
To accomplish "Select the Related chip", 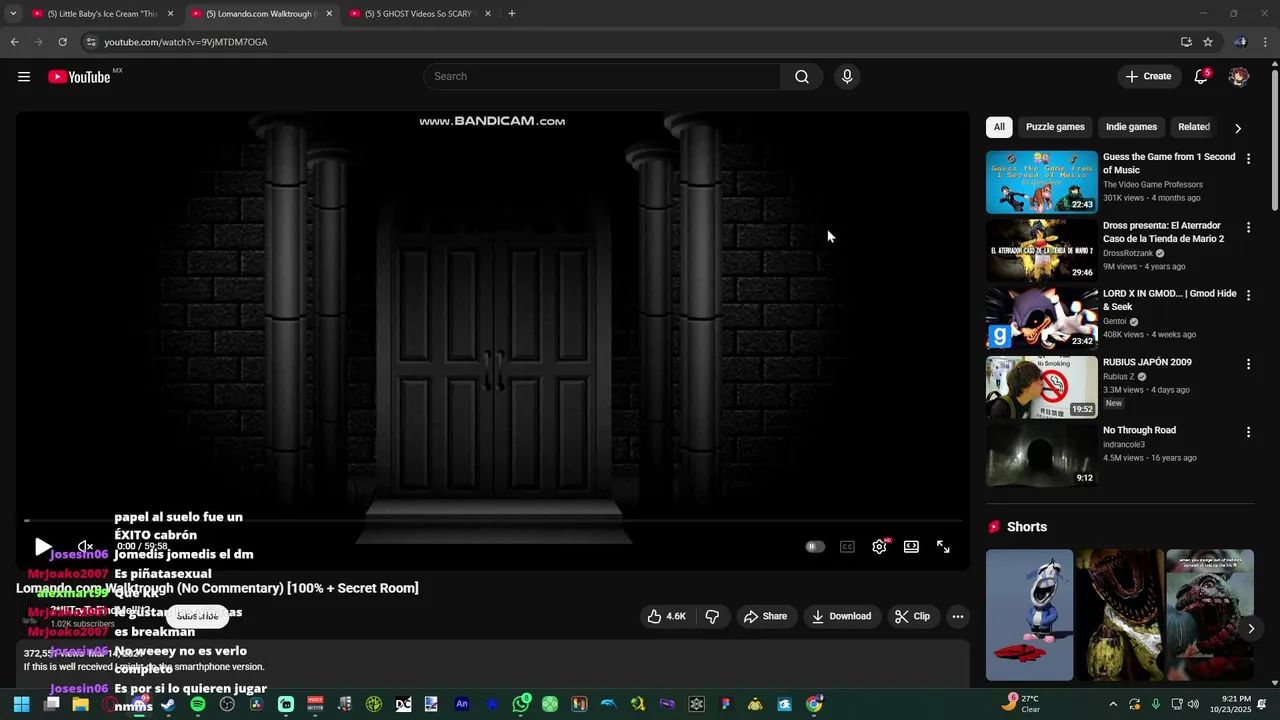I will coord(1194,127).
